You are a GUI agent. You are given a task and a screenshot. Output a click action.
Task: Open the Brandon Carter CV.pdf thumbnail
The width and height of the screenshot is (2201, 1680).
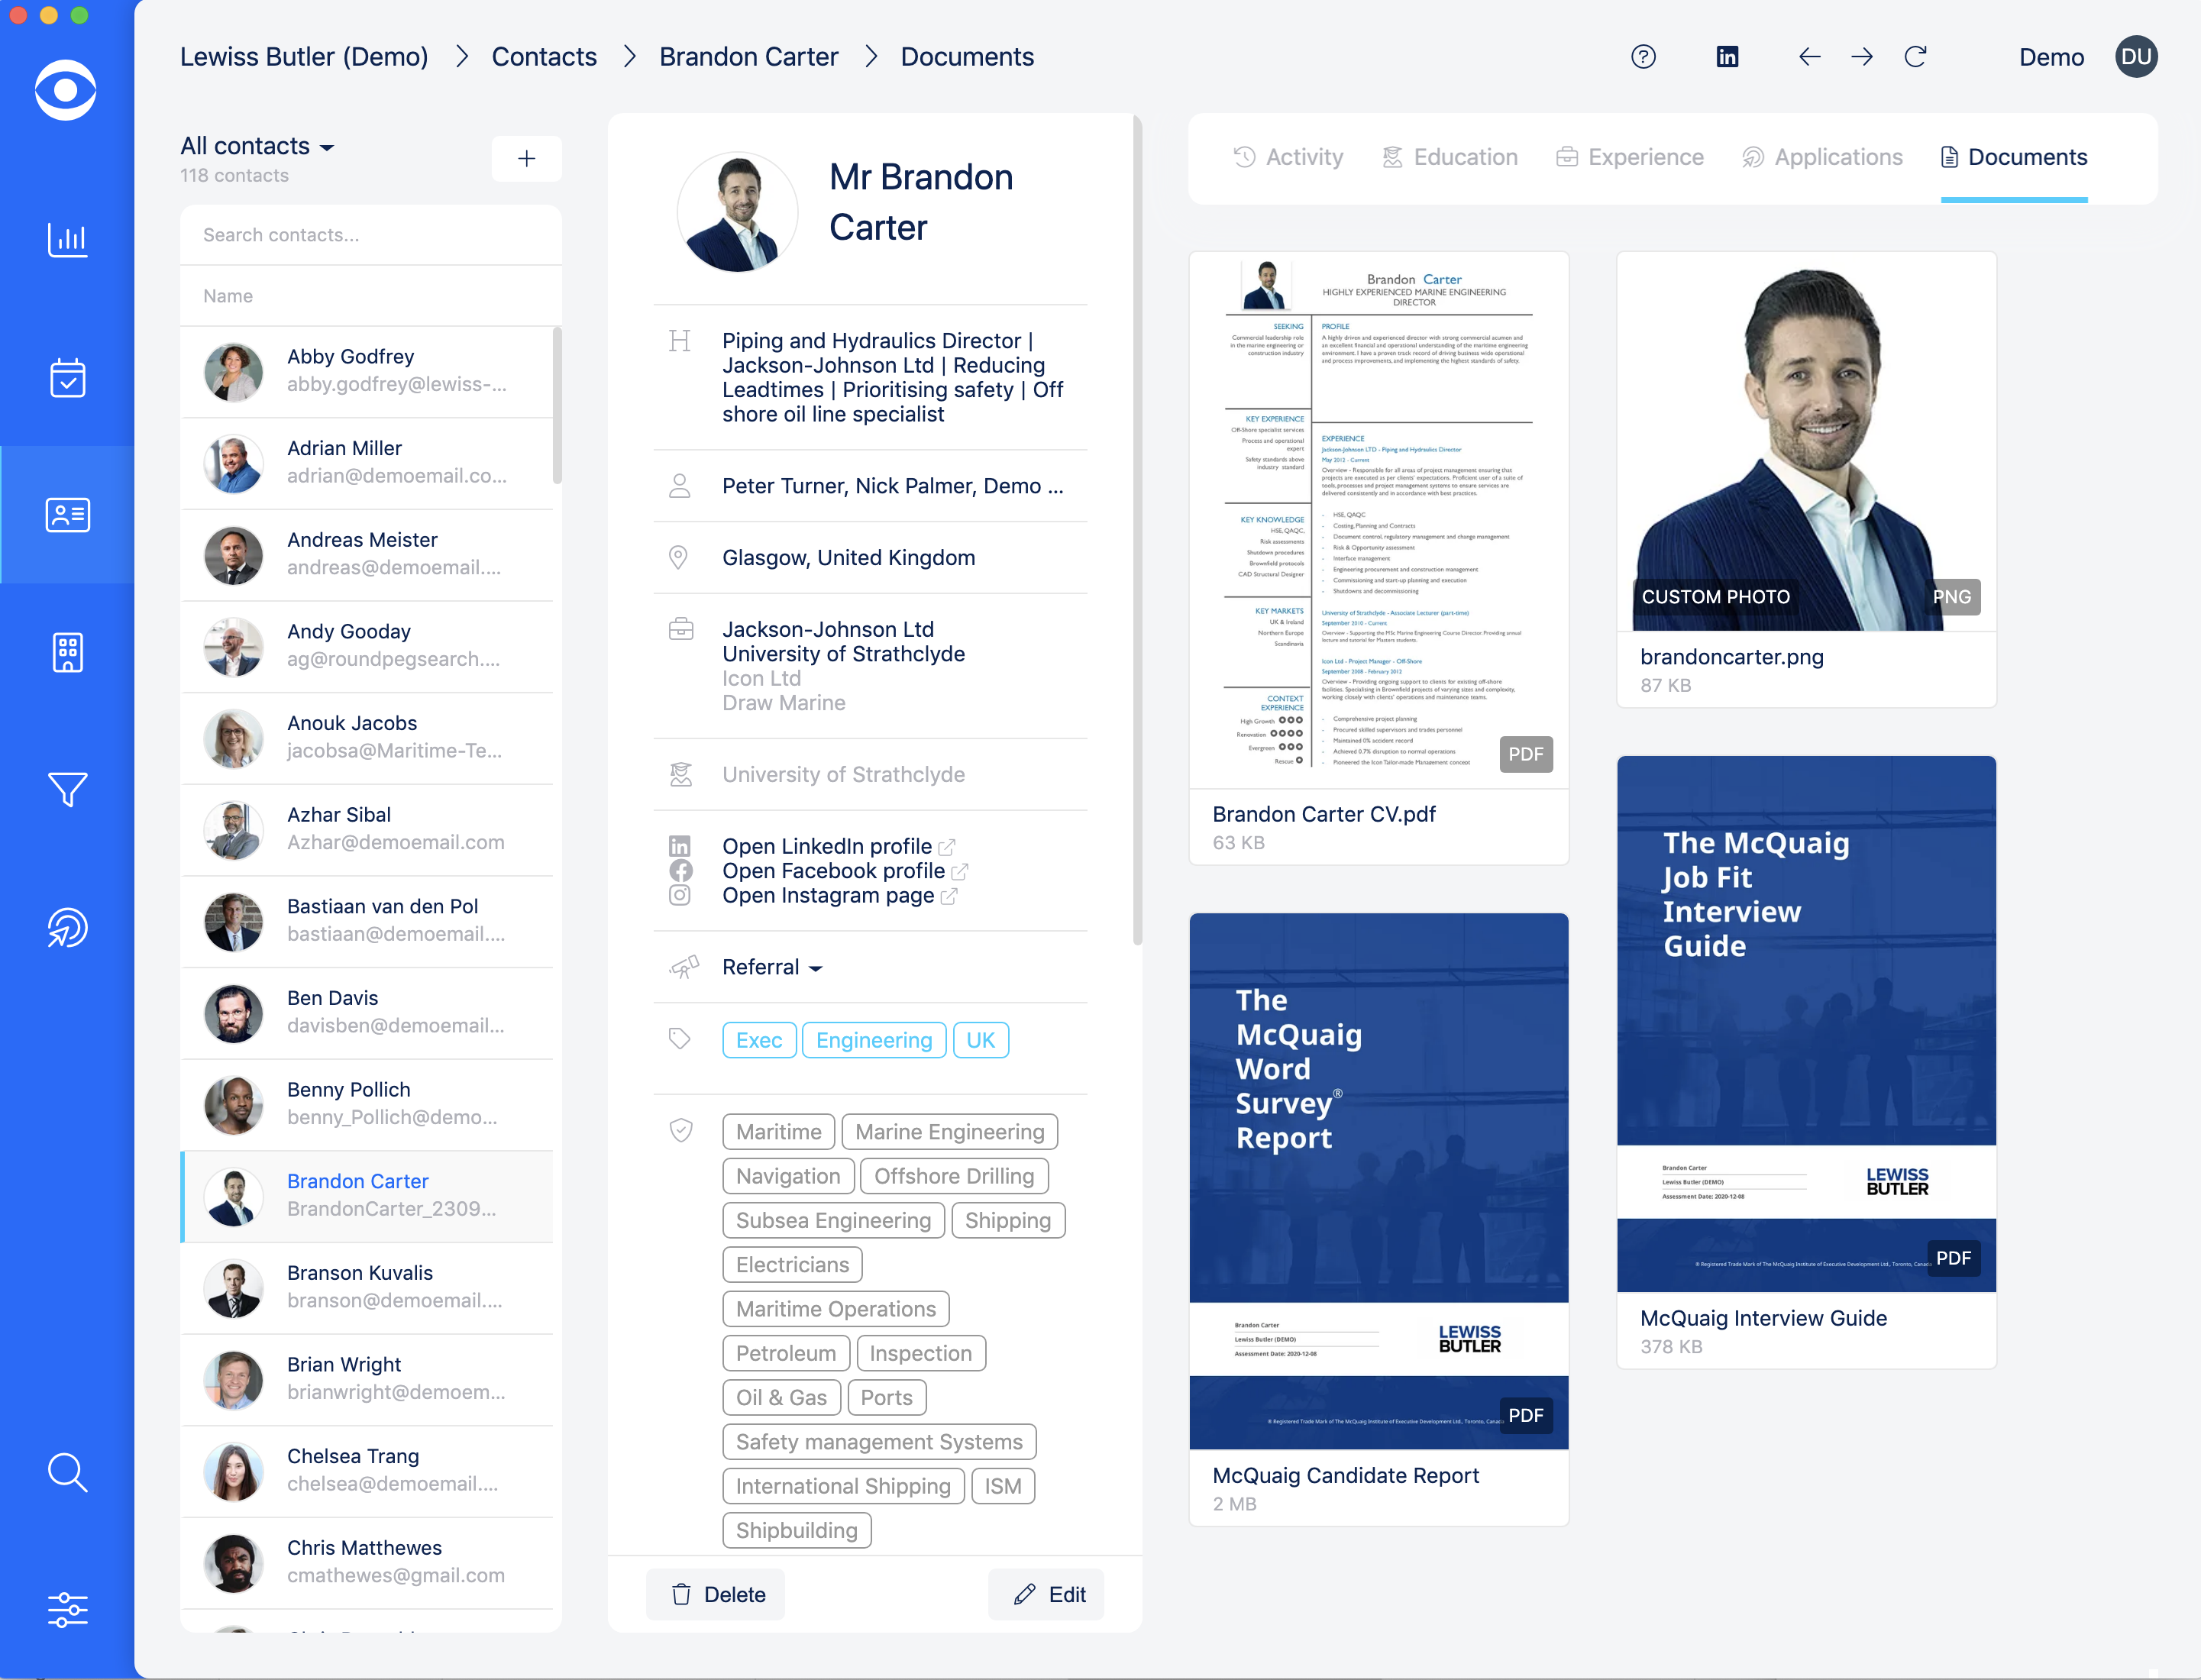pyautogui.click(x=1378, y=520)
